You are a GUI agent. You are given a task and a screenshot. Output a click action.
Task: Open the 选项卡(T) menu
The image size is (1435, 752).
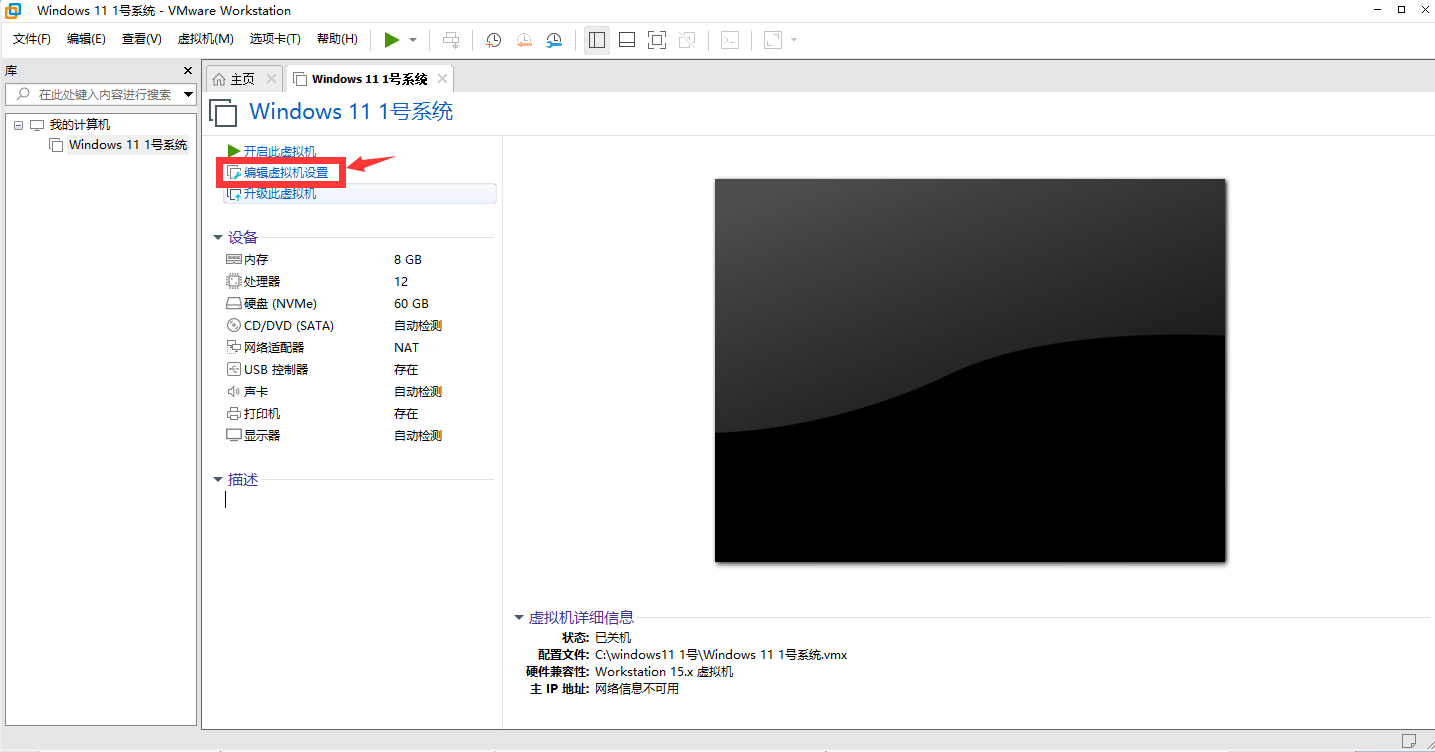pos(275,39)
